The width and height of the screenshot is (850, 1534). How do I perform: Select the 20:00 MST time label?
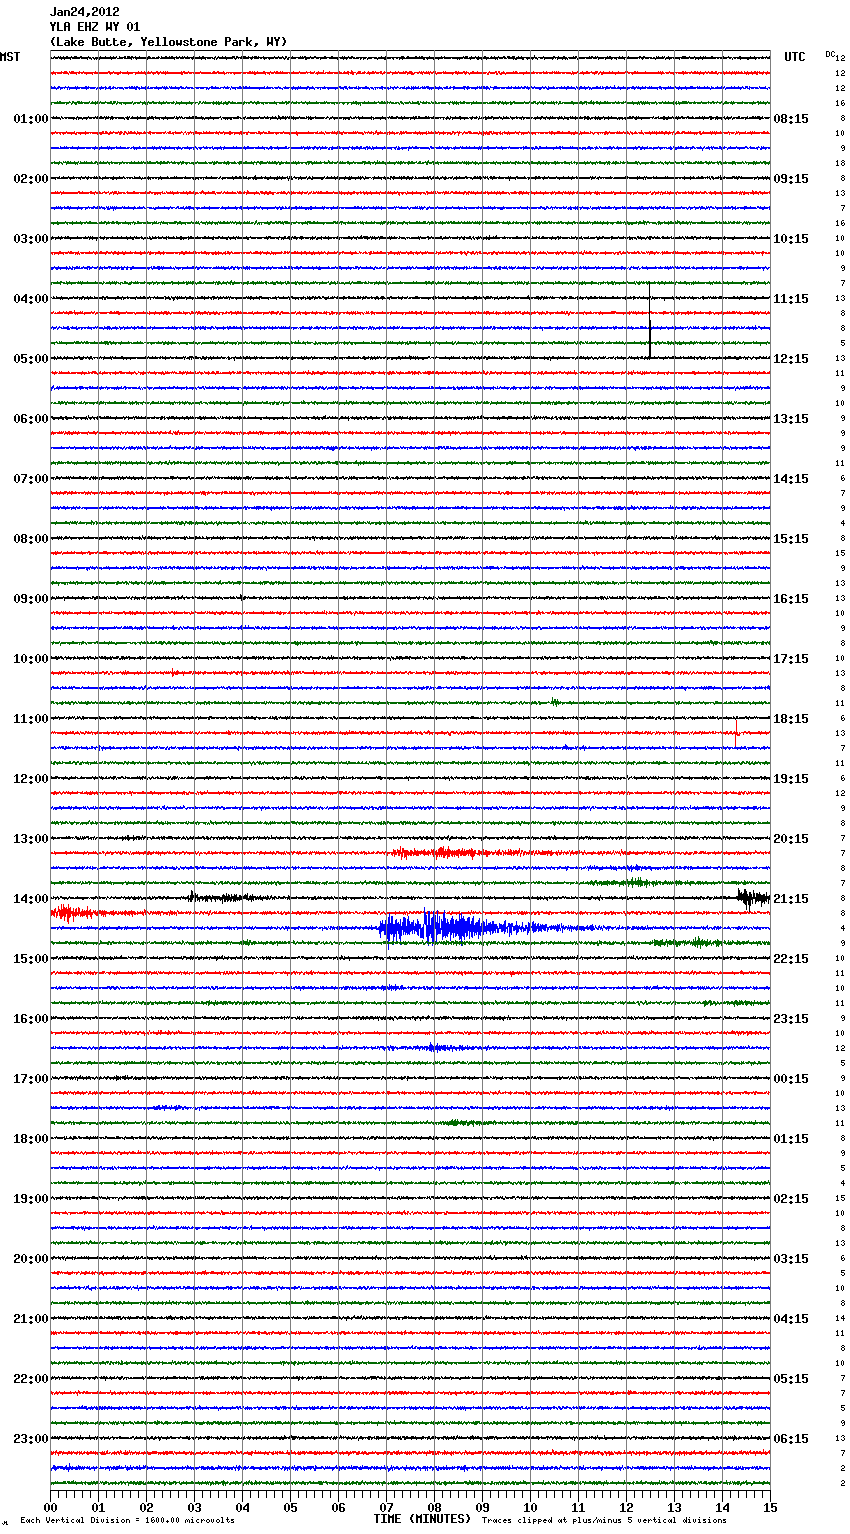[x=31, y=1259]
